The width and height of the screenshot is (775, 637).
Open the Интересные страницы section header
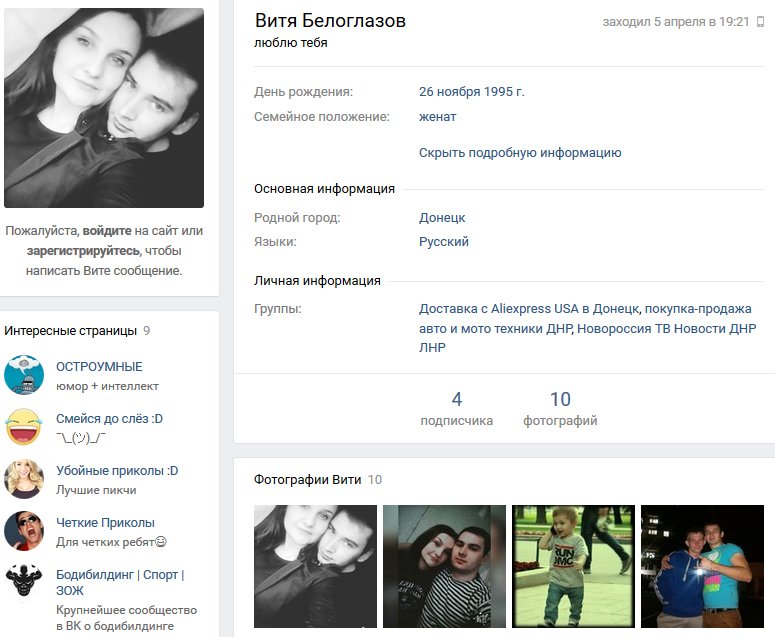click(71, 331)
